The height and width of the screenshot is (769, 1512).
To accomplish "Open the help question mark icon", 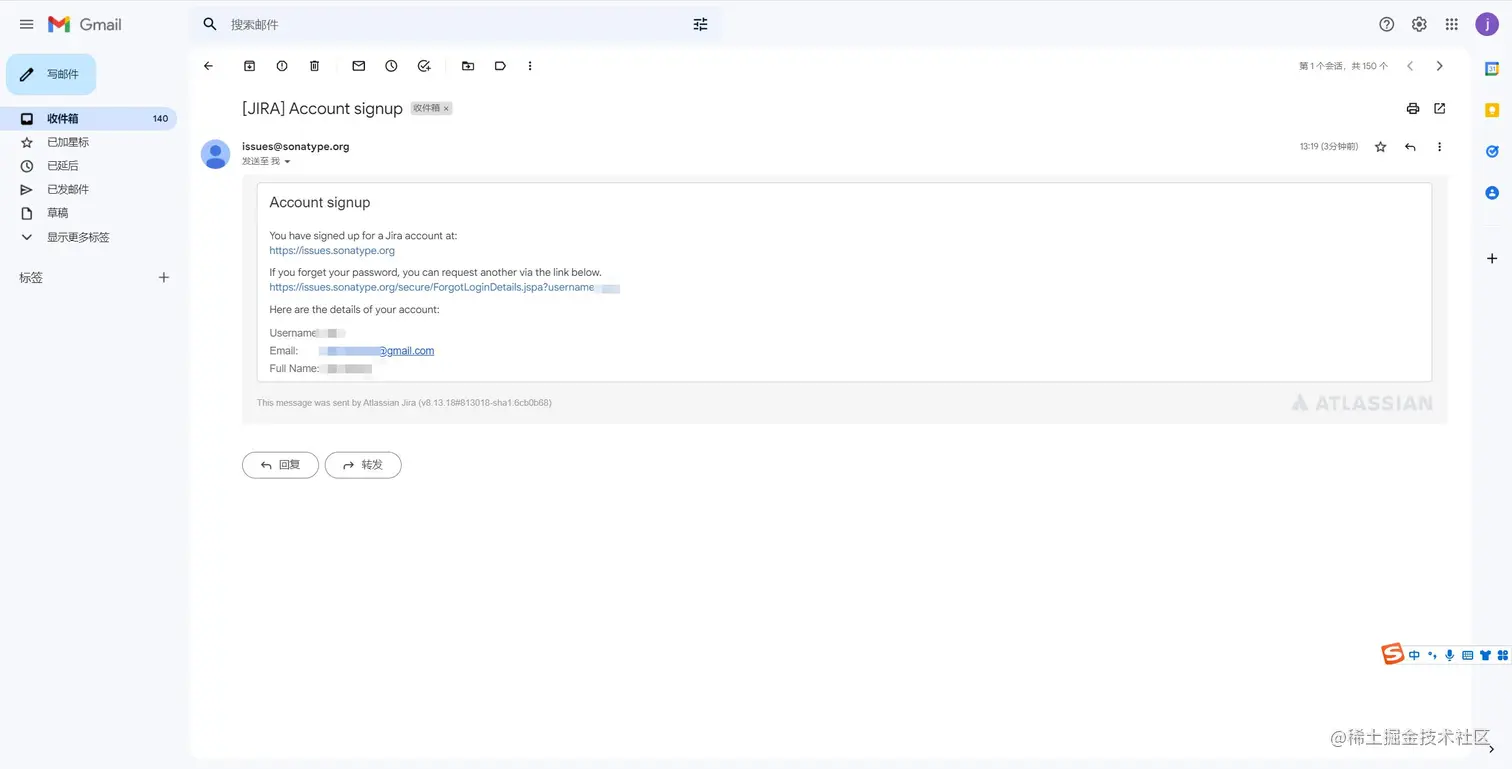I will [x=1386, y=24].
